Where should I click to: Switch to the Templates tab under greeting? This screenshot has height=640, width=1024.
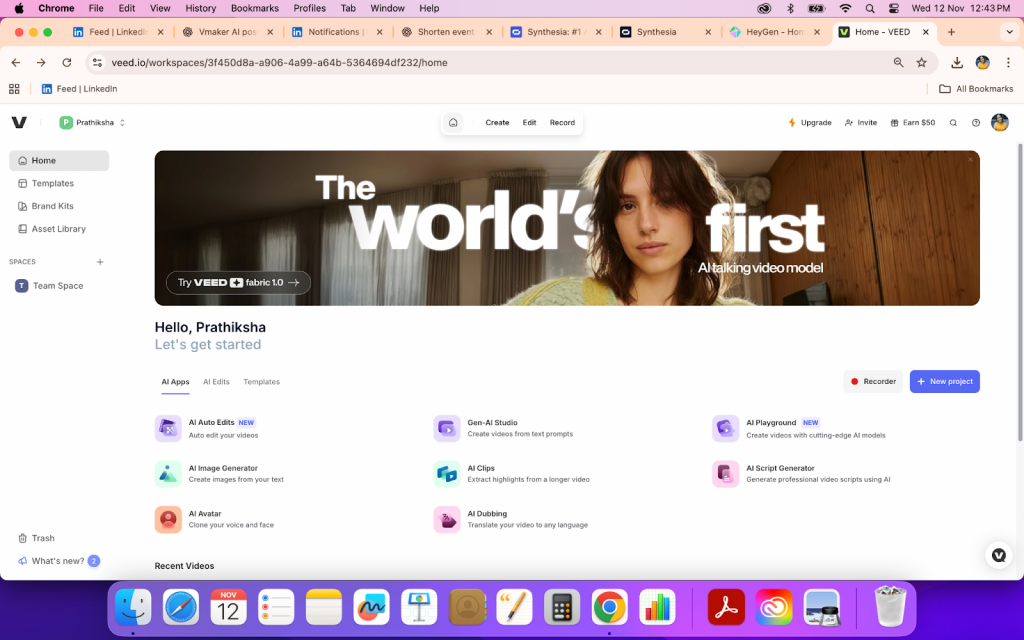[x=262, y=382]
